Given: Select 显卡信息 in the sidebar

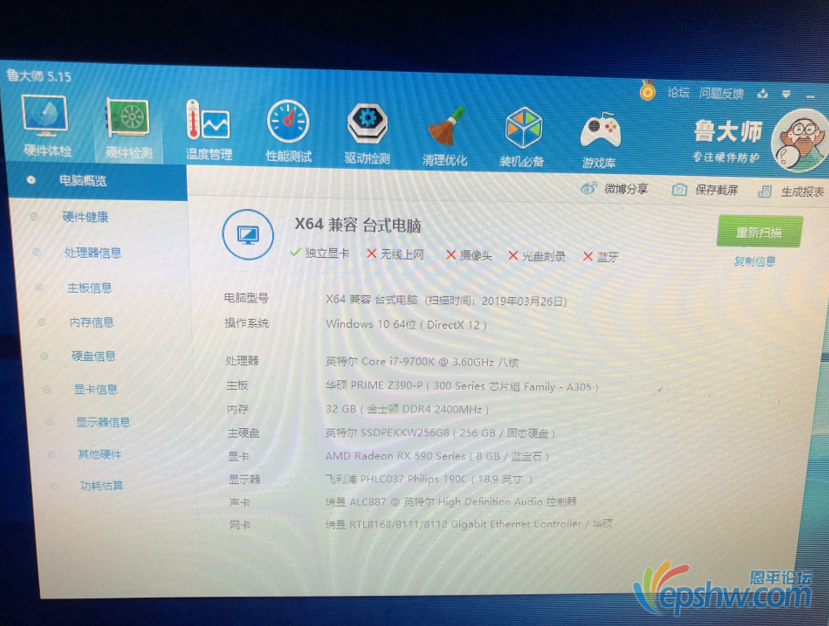Looking at the screenshot, I should tap(95, 389).
